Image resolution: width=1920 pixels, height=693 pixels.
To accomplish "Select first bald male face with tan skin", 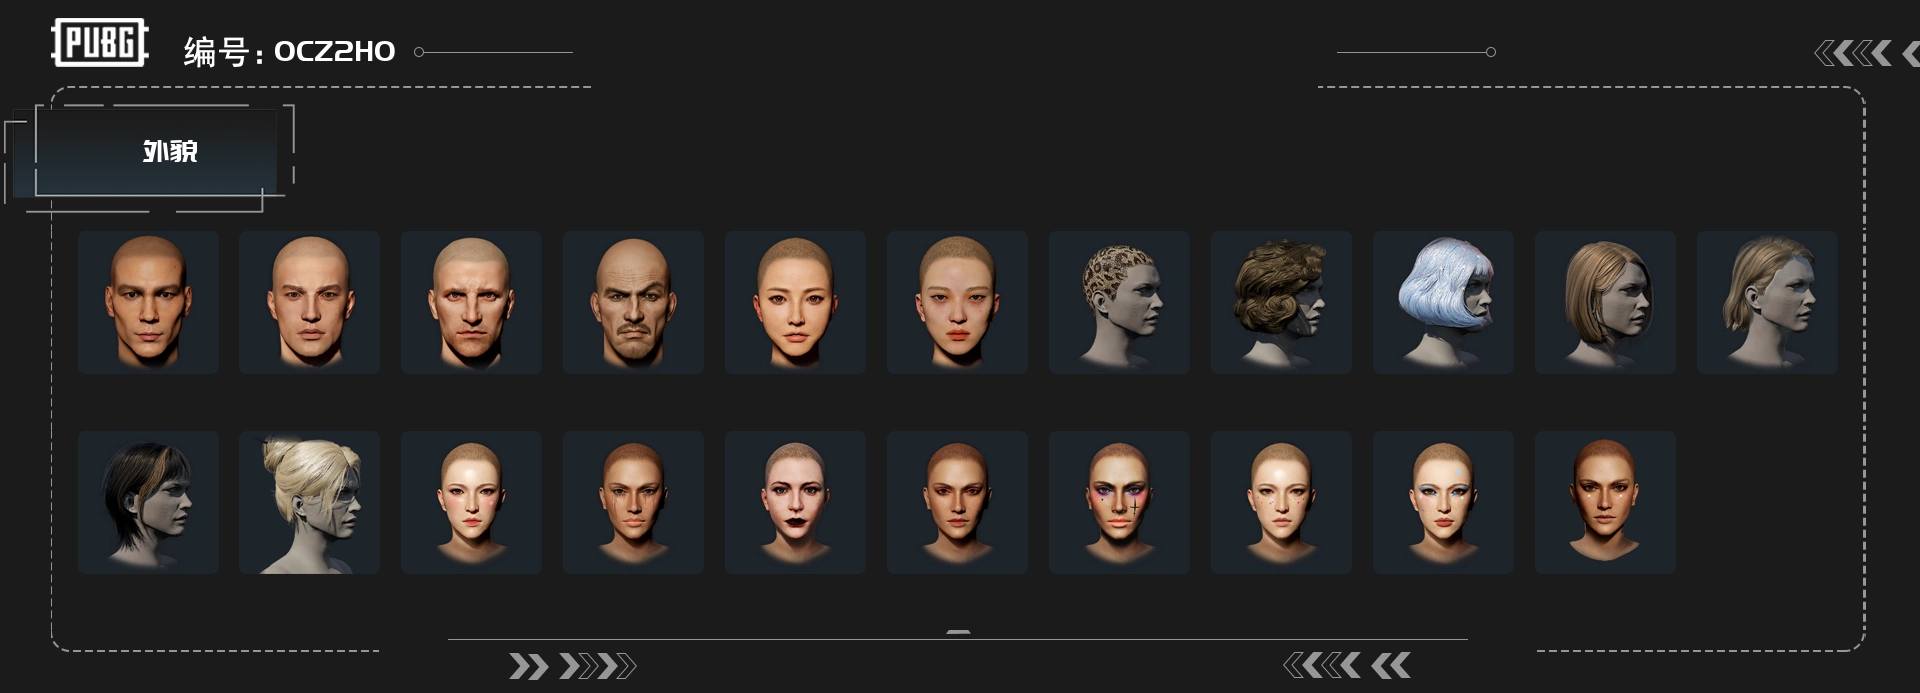I will pyautogui.click(x=148, y=302).
